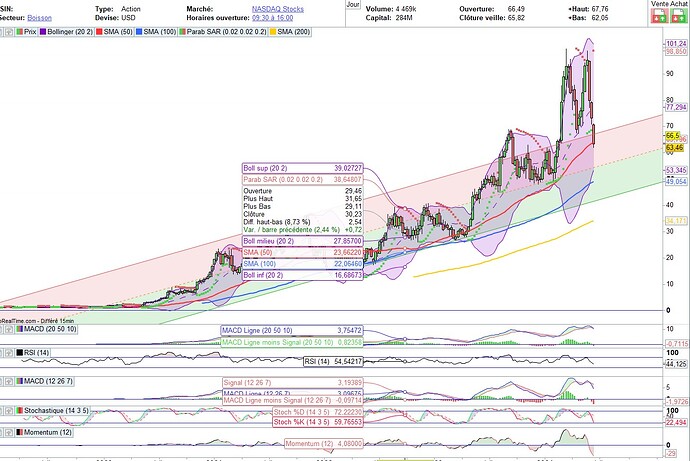Click the up-arrow icon beside the Prix label
This screenshot has height=461, width=690.
pos(9,32)
